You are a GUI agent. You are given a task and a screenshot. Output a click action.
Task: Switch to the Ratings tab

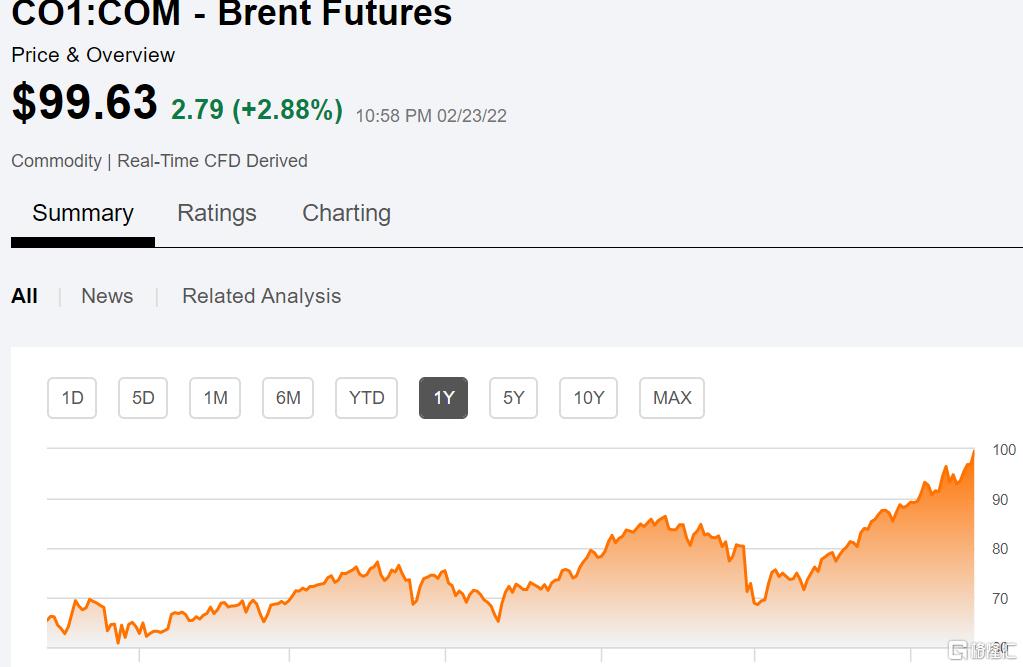[x=217, y=213]
